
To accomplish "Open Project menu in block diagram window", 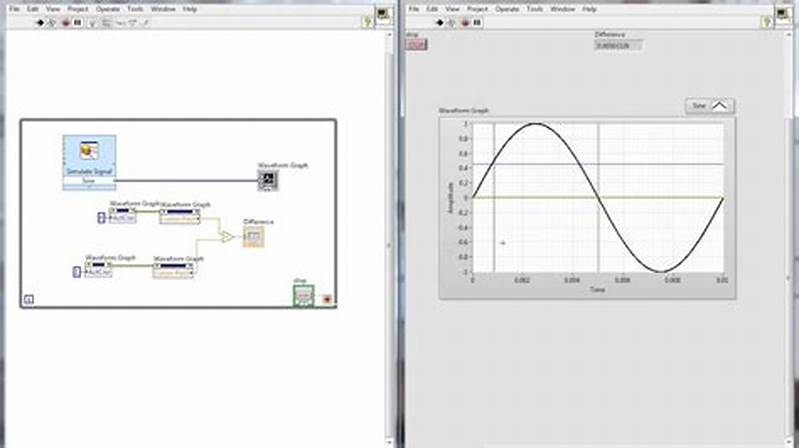I will click(78, 9).
